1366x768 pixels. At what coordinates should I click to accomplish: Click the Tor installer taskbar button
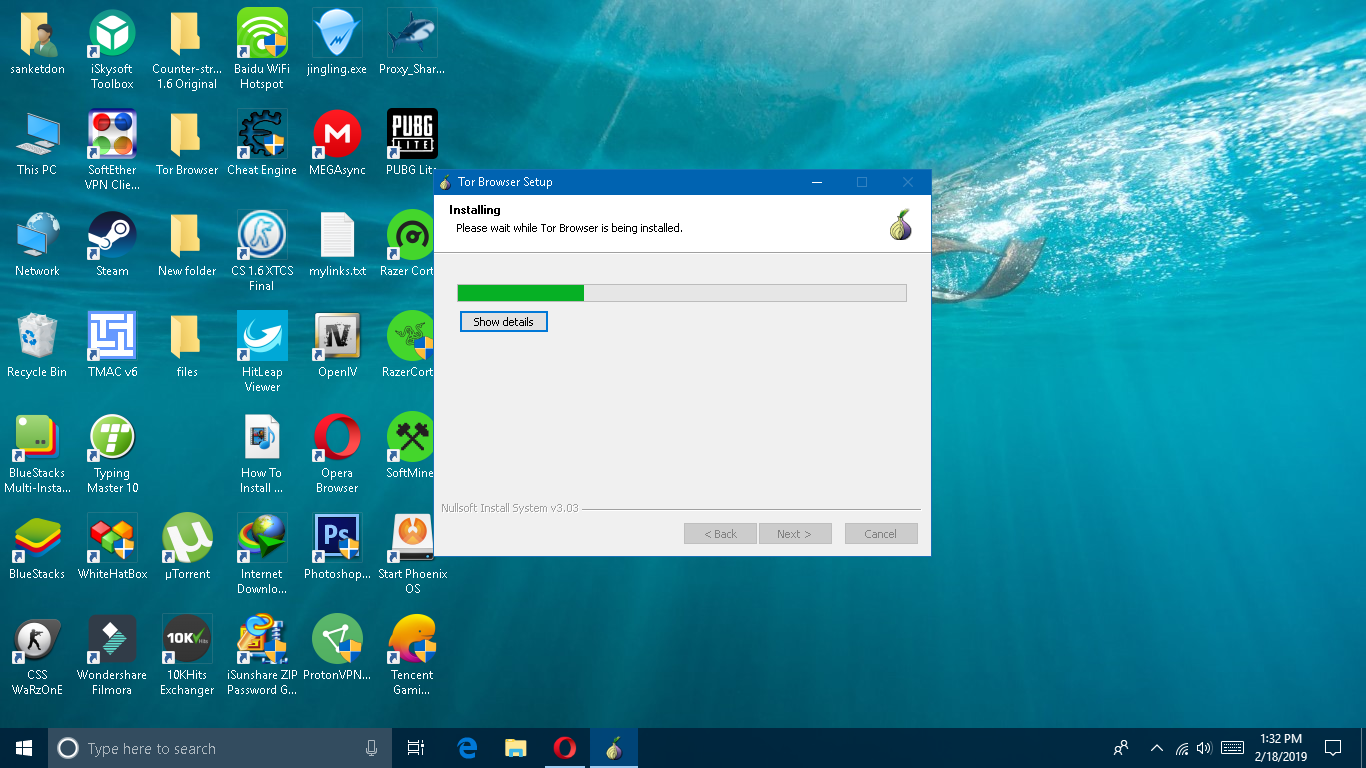(x=614, y=748)
